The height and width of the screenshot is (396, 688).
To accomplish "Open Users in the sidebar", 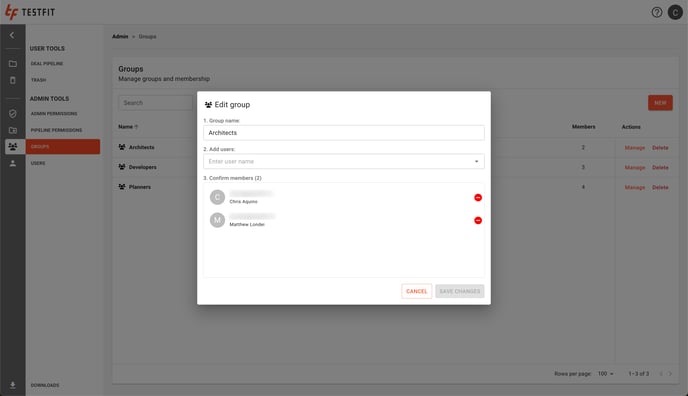I will tap(38, 163).
